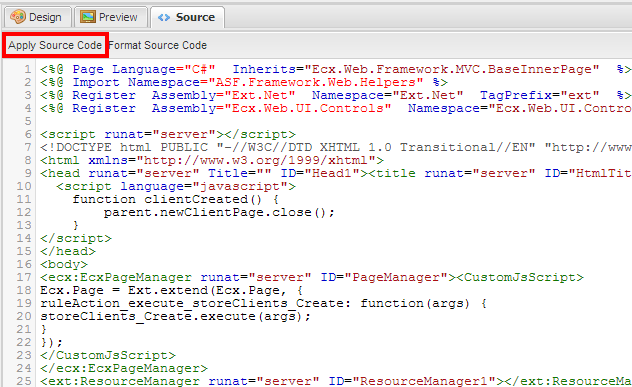Switch to the Design tab

click(37, 17)
